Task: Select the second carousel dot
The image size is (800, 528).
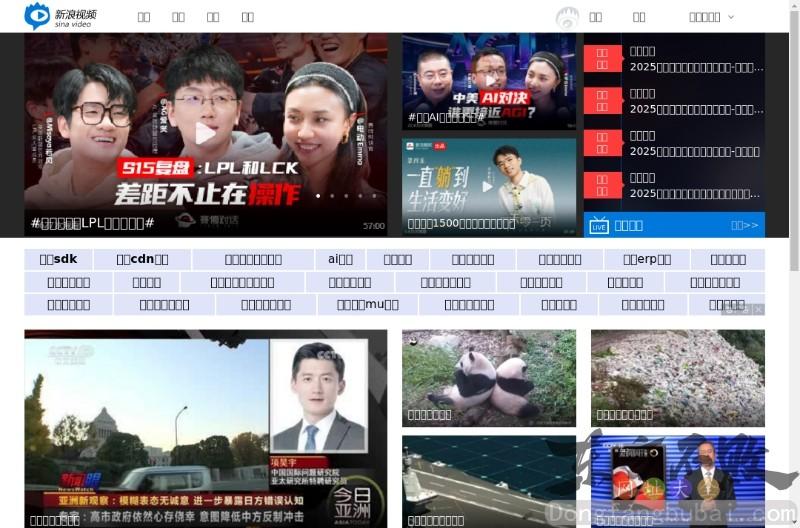Action: point(332,196)
